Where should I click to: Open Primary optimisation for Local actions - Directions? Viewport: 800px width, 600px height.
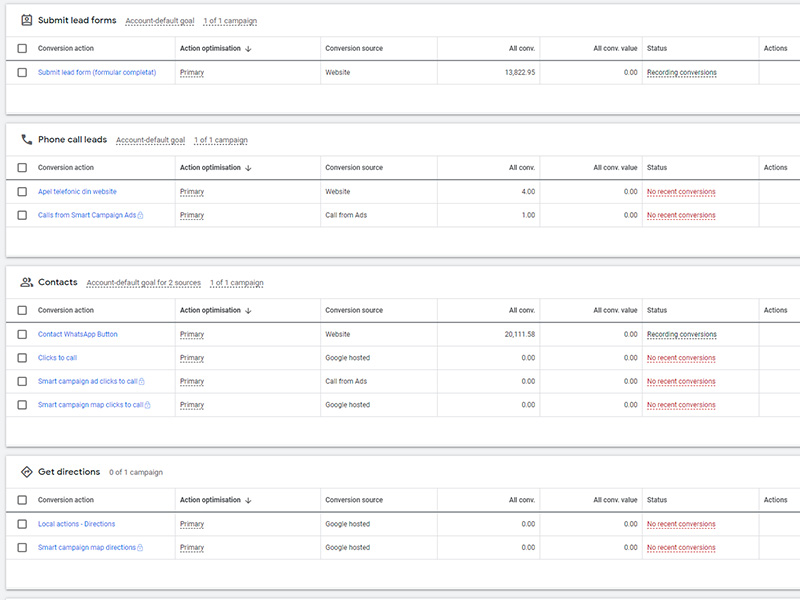click(192, 524)
